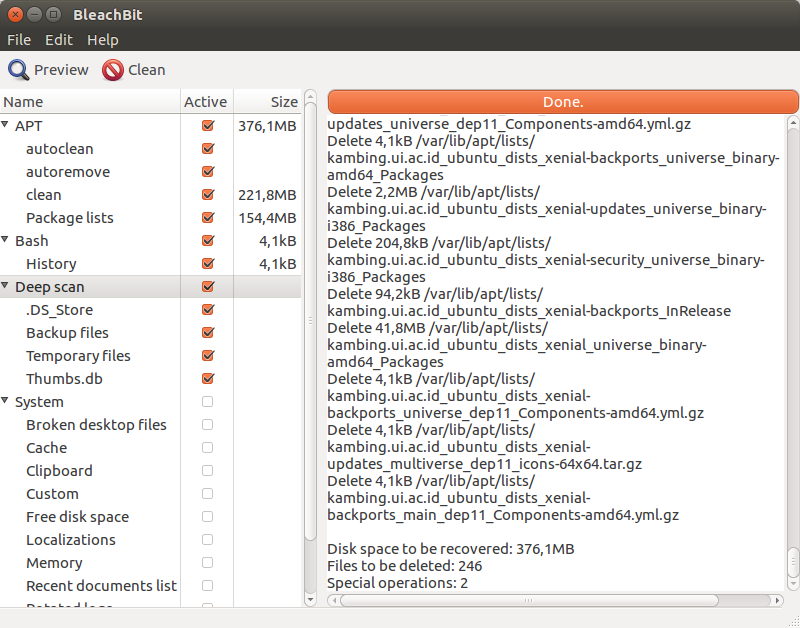Click the log horizontal scroll-left arrow
800x628 pixels.
point(334,600)
